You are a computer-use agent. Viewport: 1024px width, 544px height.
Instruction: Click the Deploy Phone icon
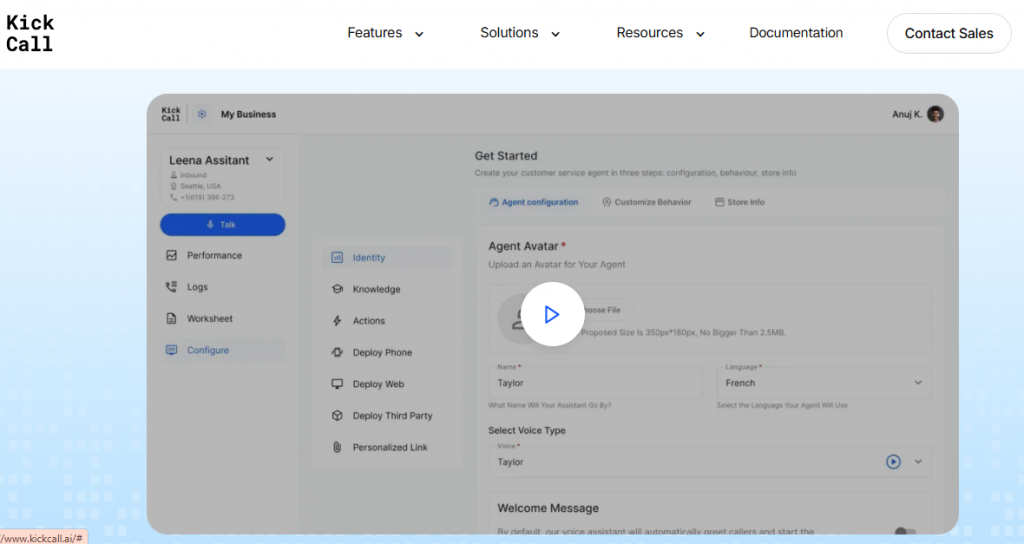(x=337, y=353)
